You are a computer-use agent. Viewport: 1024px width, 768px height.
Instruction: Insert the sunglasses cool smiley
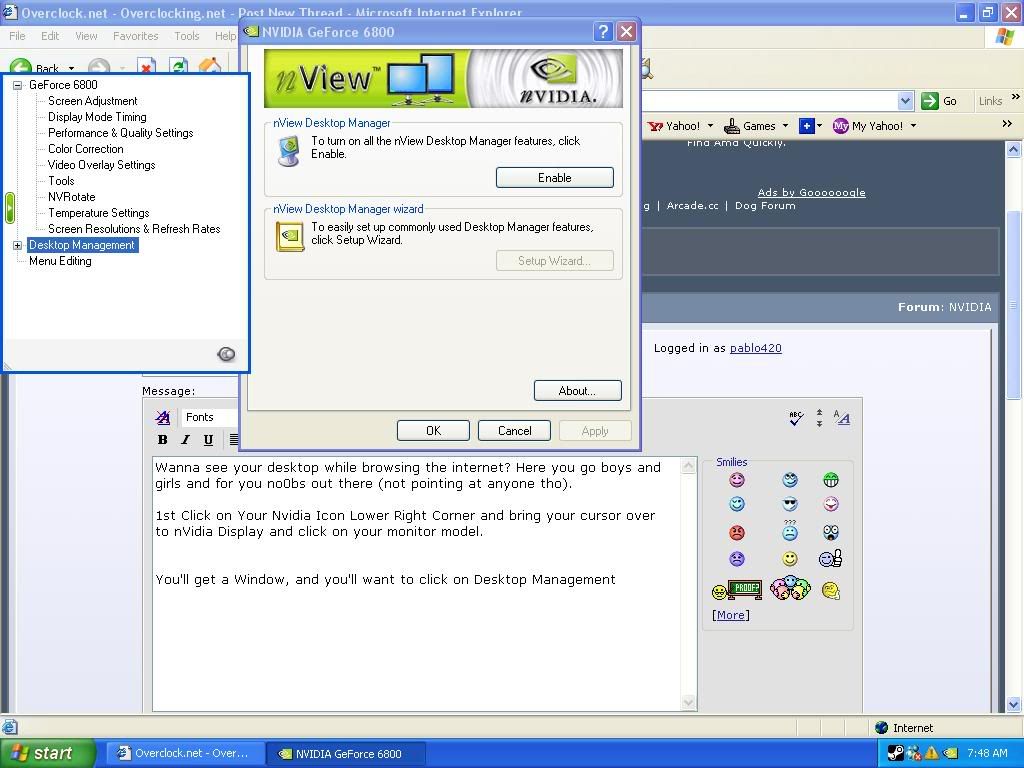790,504
